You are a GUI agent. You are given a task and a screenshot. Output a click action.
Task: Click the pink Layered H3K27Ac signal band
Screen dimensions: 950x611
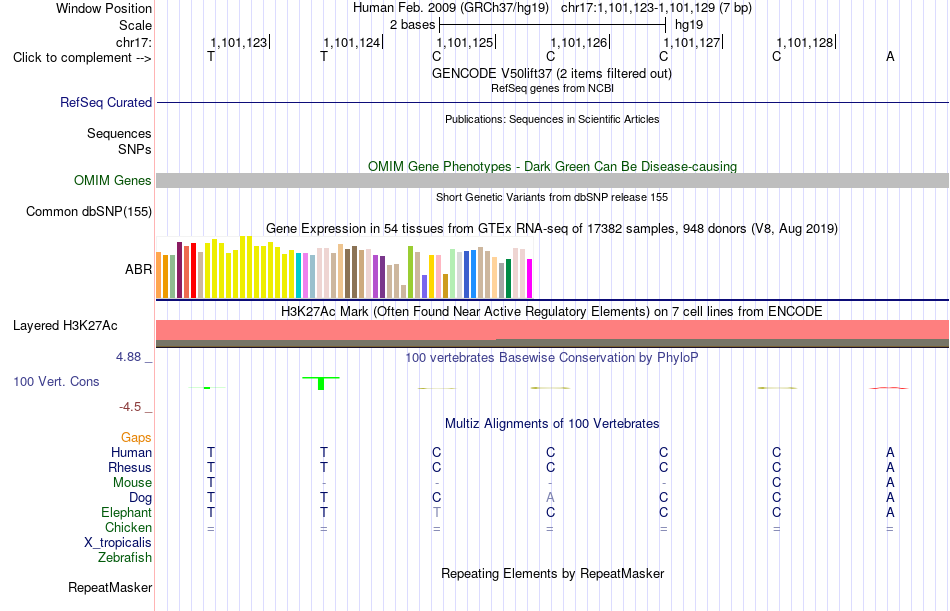[x=553, y=330]
